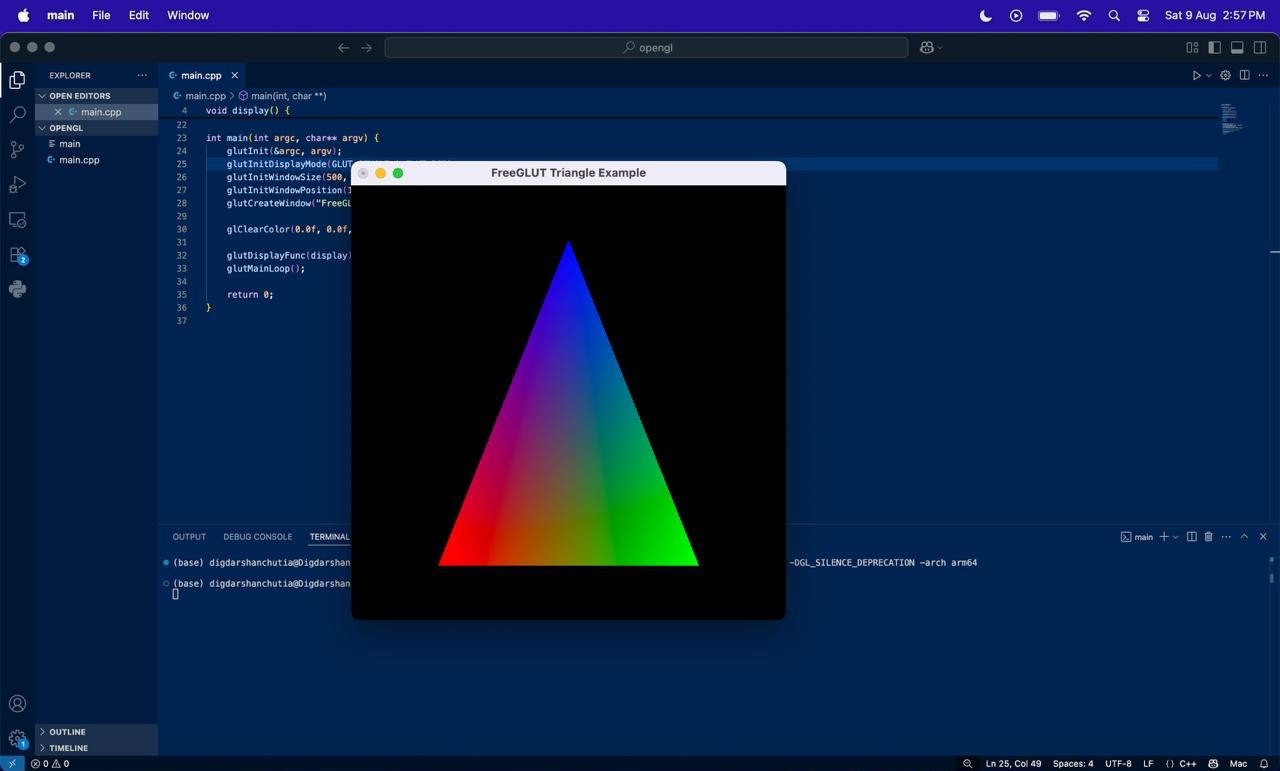Click the Copilot icon in the status bar
This screenshot has height=771, width=1280.
[x=1211, y=763]
